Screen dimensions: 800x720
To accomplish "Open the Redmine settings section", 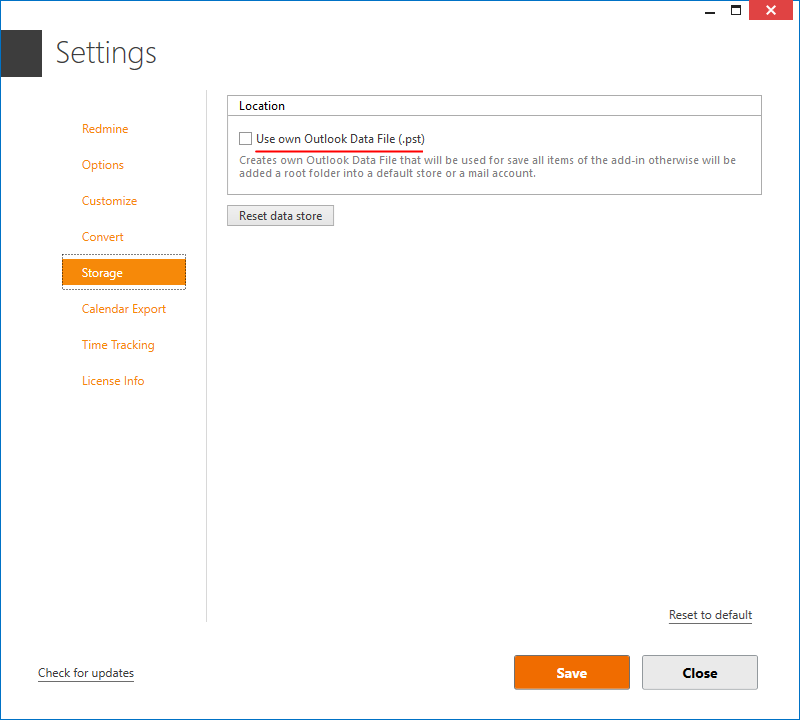I will pos(105,129).
